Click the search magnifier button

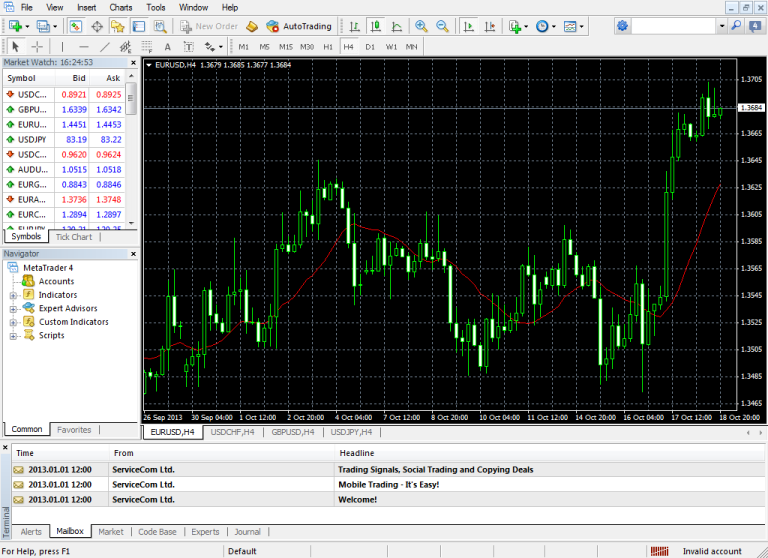pos(736,26)
